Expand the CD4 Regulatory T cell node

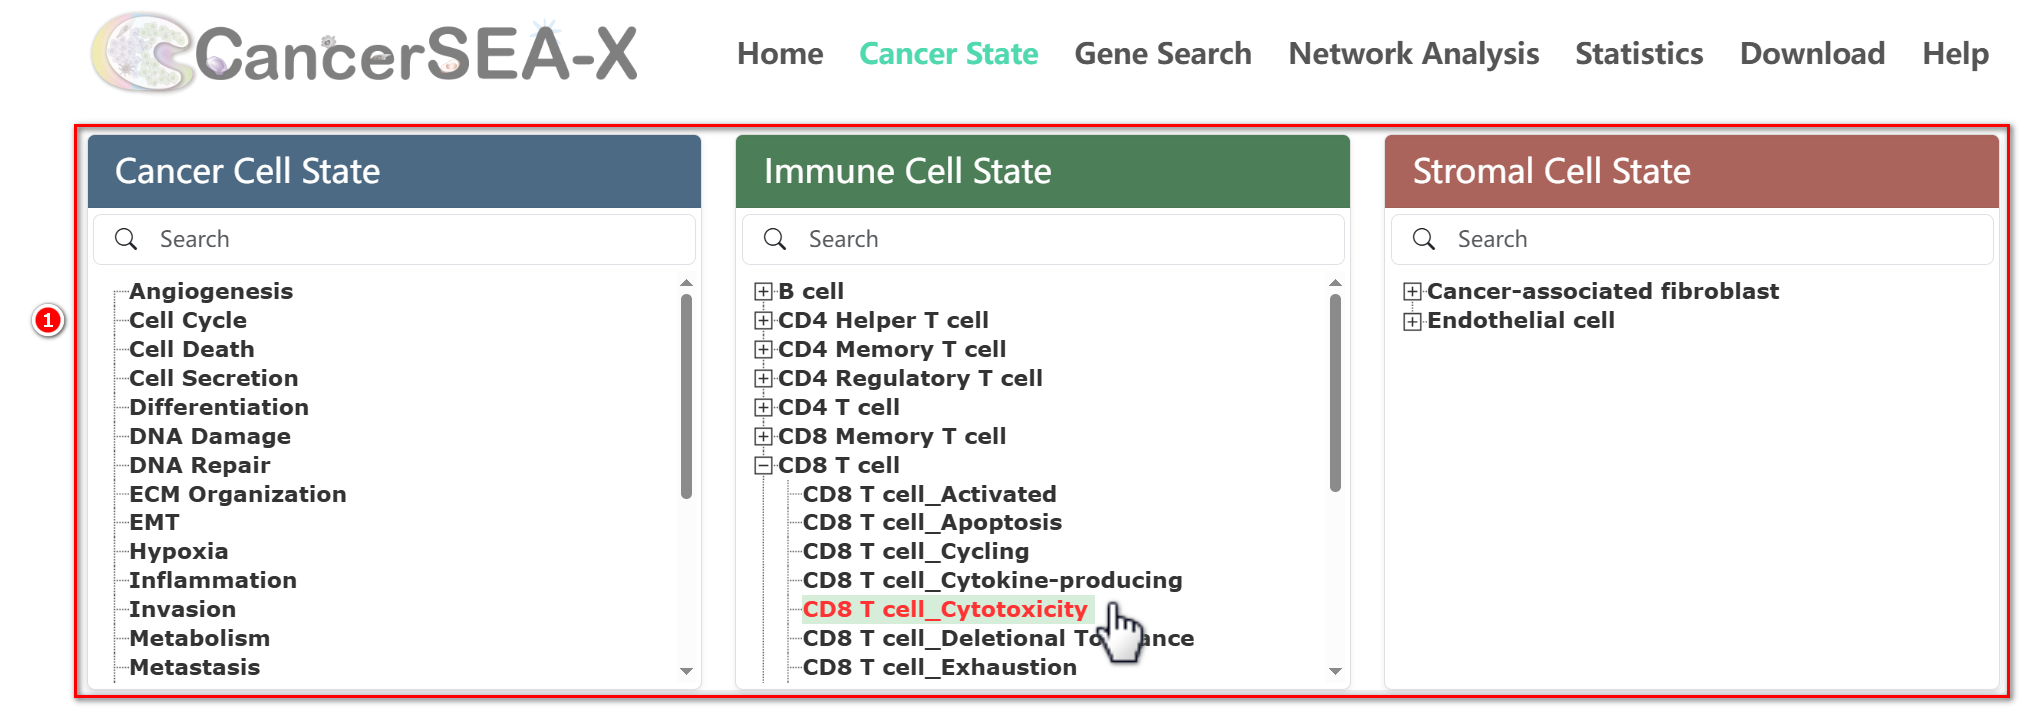tap(763, 379)
